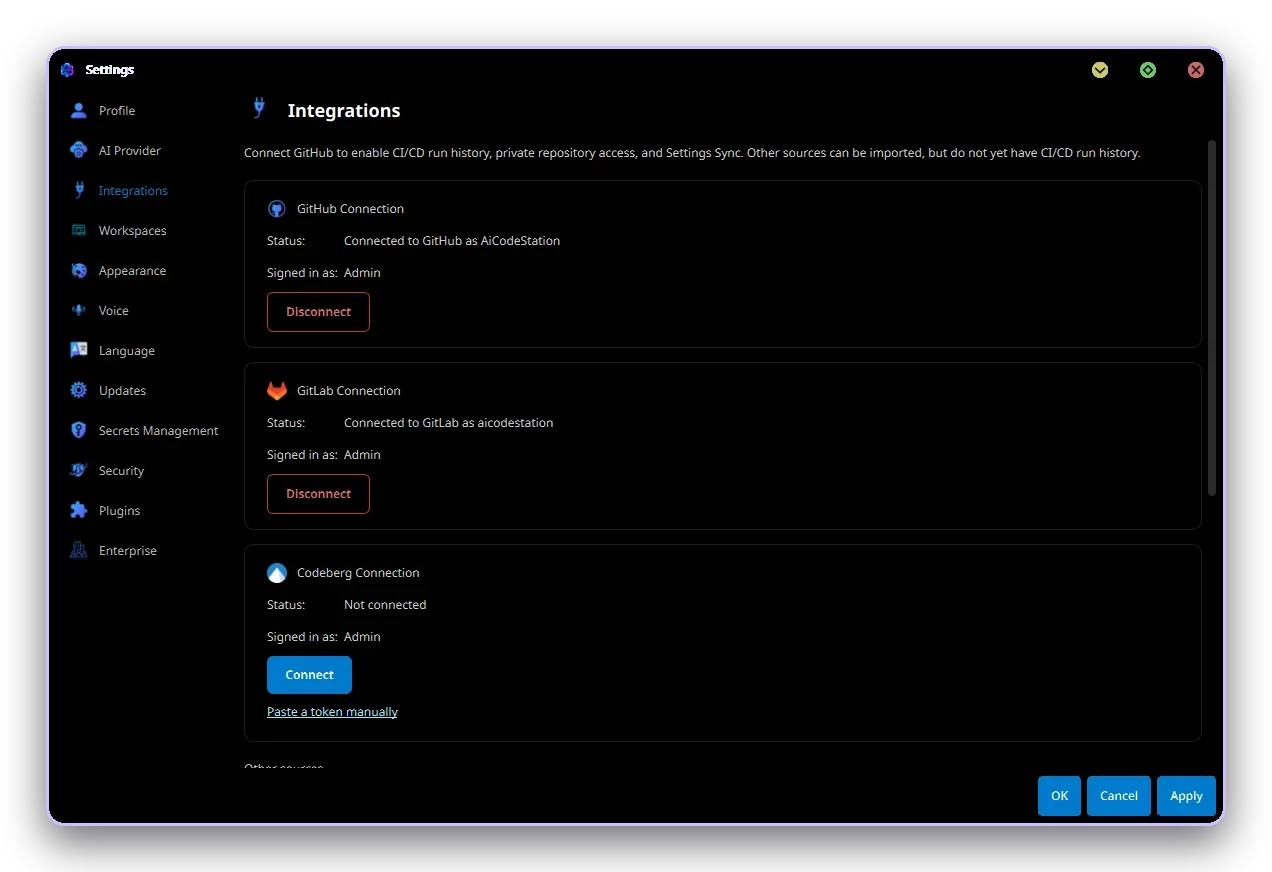Viewport: 1272px width, 872px height.
Task: Click the plug icon beside Integrations heading
Action: 259,108
